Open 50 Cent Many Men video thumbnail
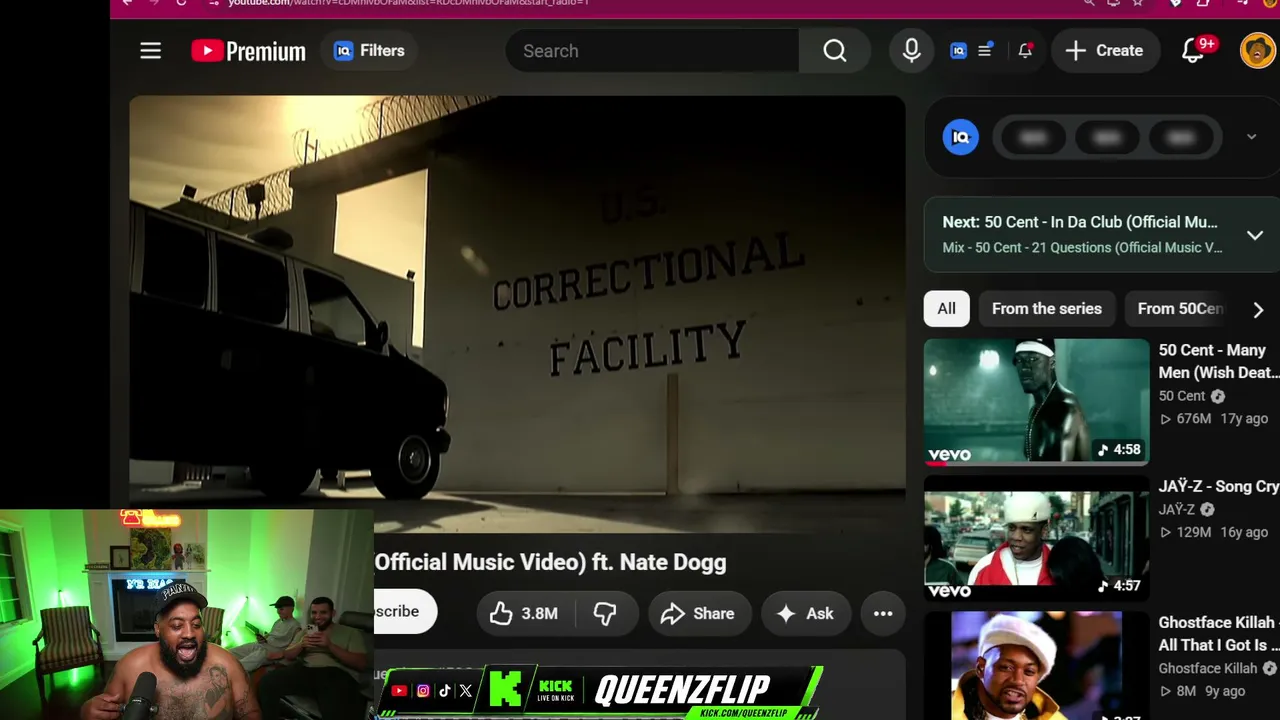Screen dimensions: 1280x720 click(1037, 402)
